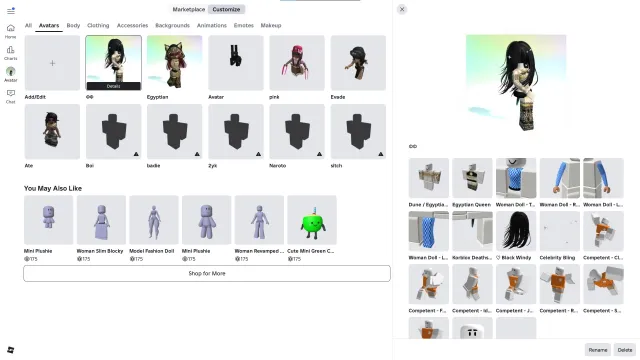
Task: Open Black Windy hair item
Action: pos(516,231)
